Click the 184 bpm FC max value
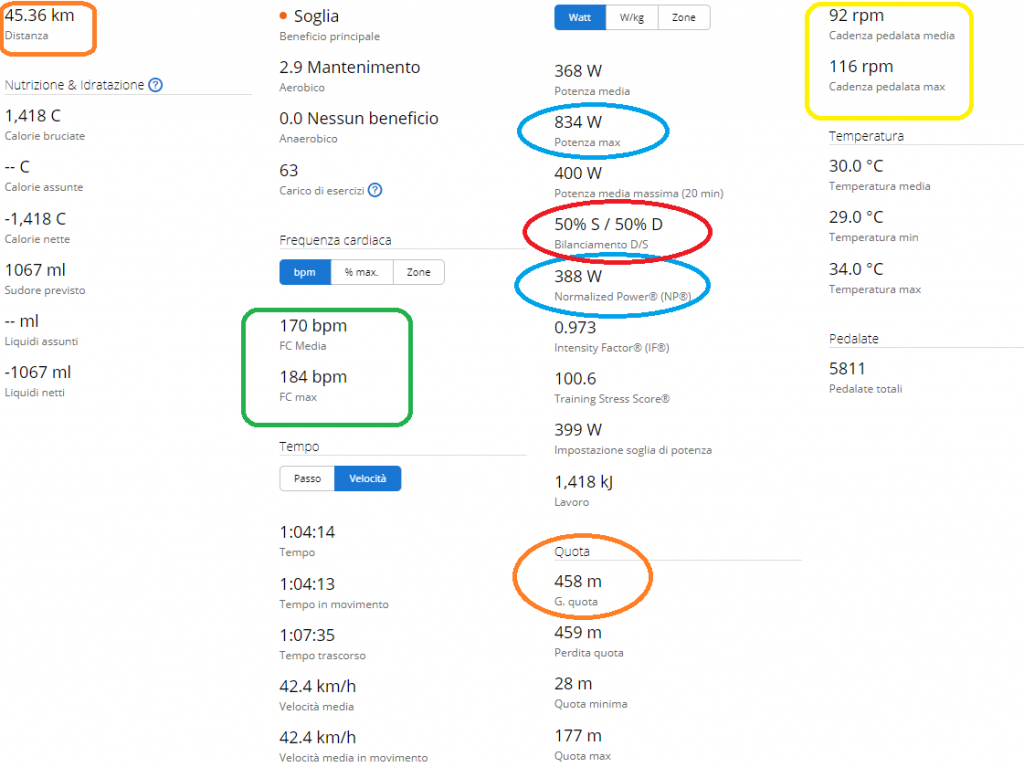Screen dimensions: 1024x767 313,377
